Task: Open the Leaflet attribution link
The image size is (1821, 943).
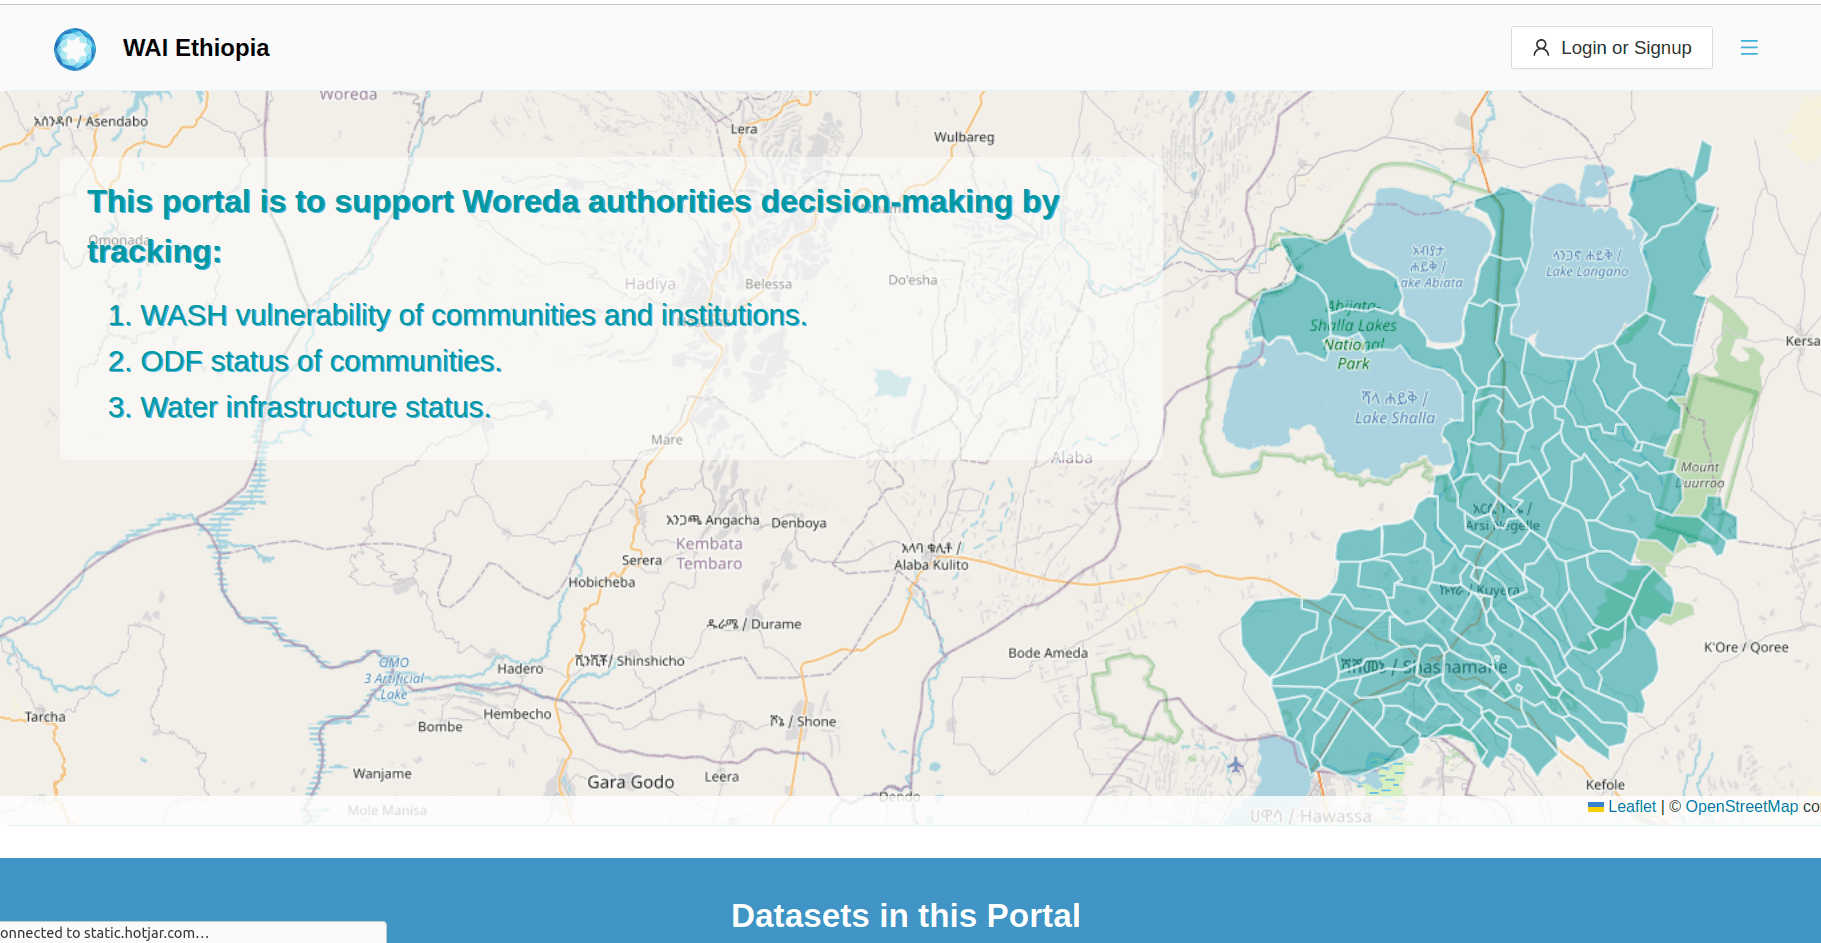Action: point(1631,806)
